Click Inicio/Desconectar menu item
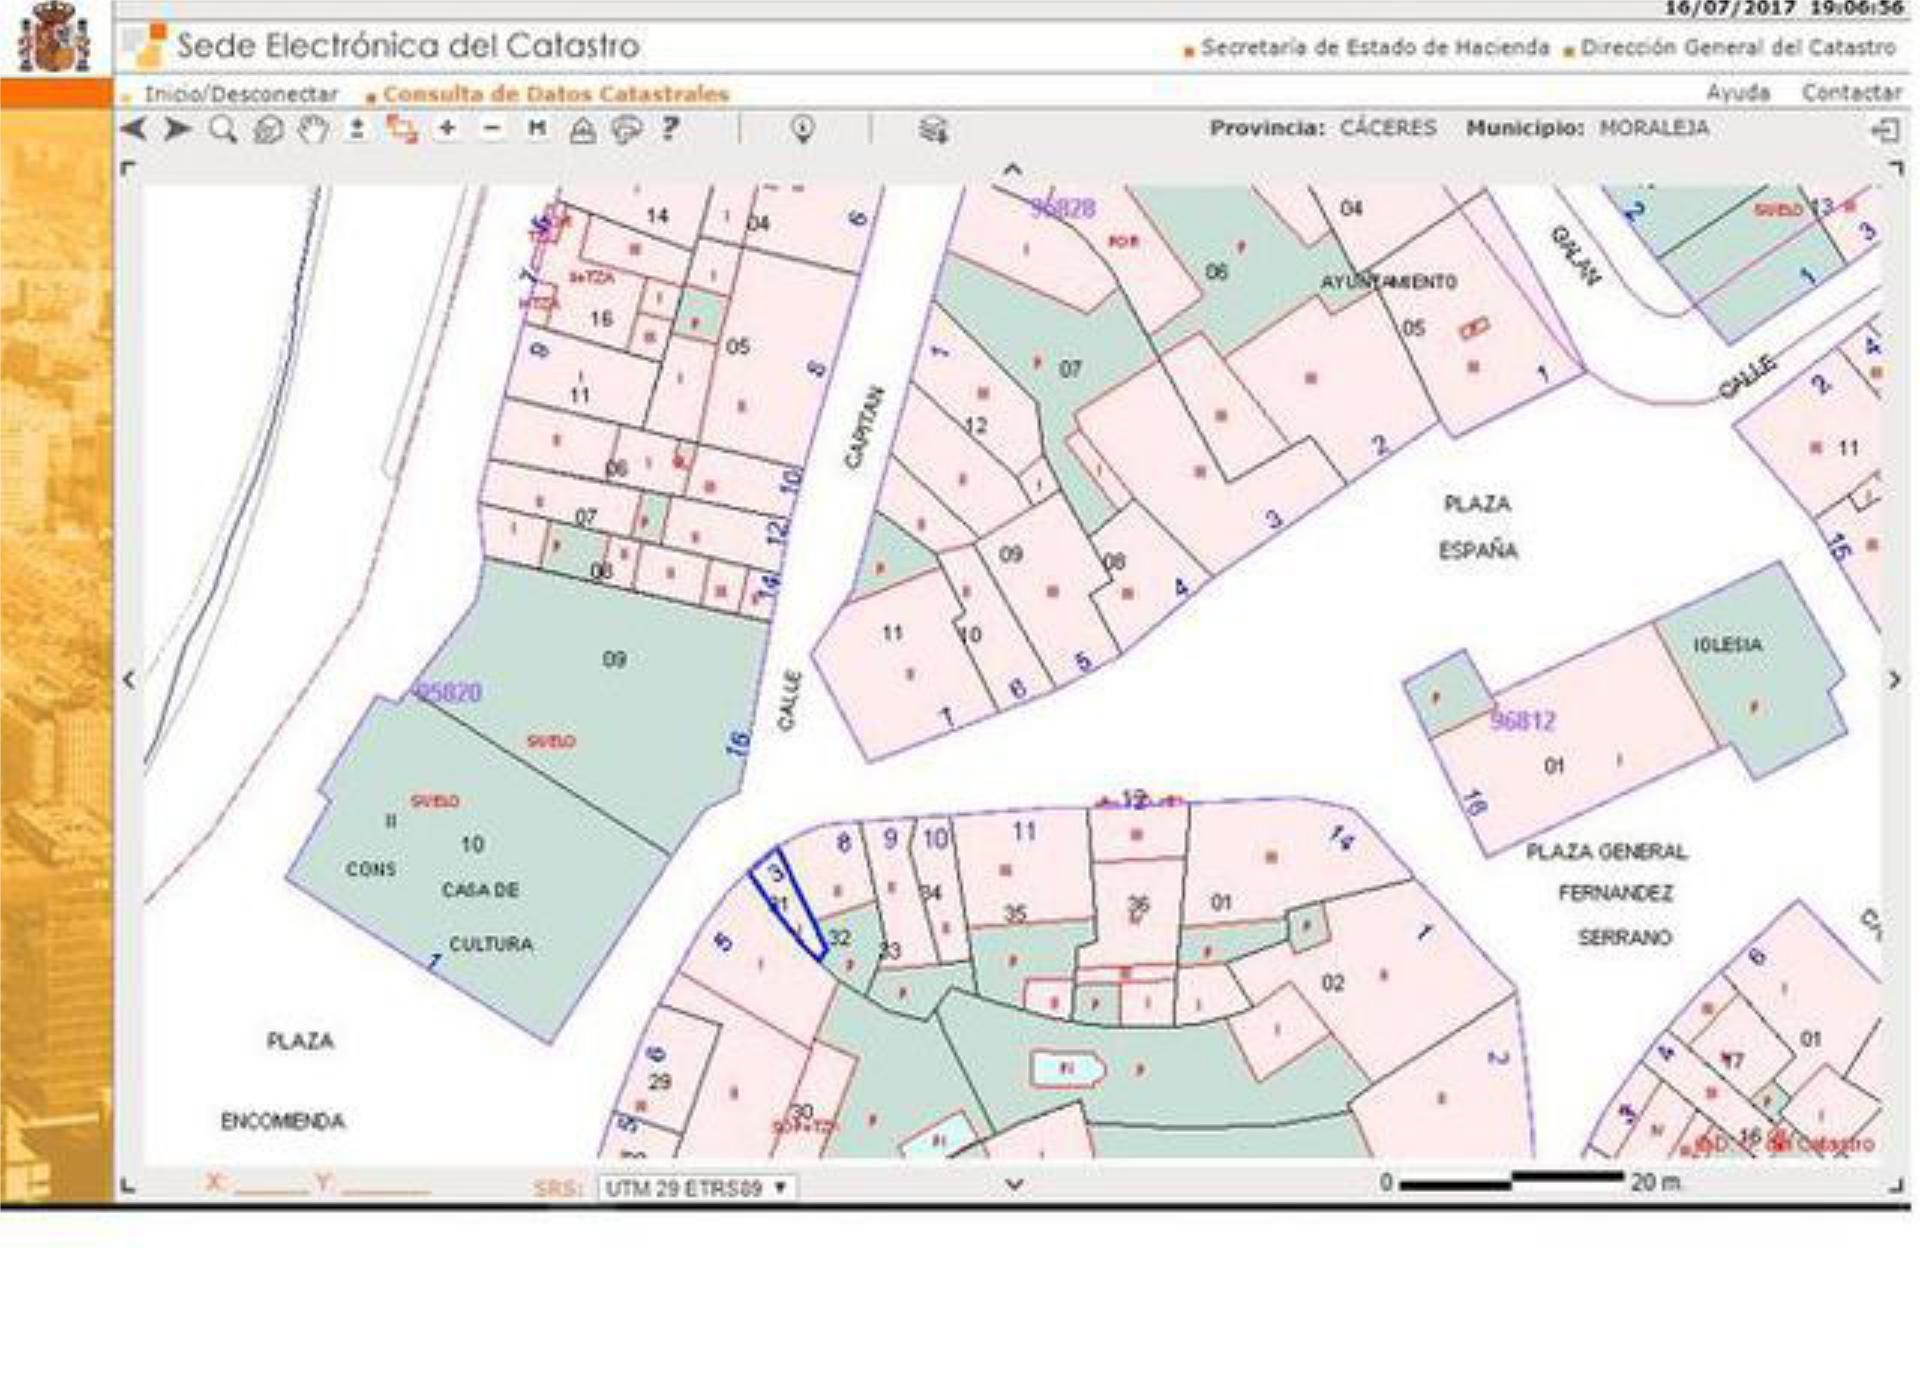 click(x=241, y=94)
